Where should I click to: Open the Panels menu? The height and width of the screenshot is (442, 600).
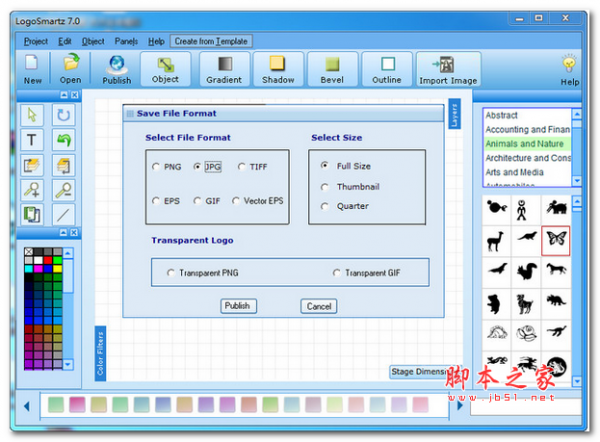click(x=126, y=41)
